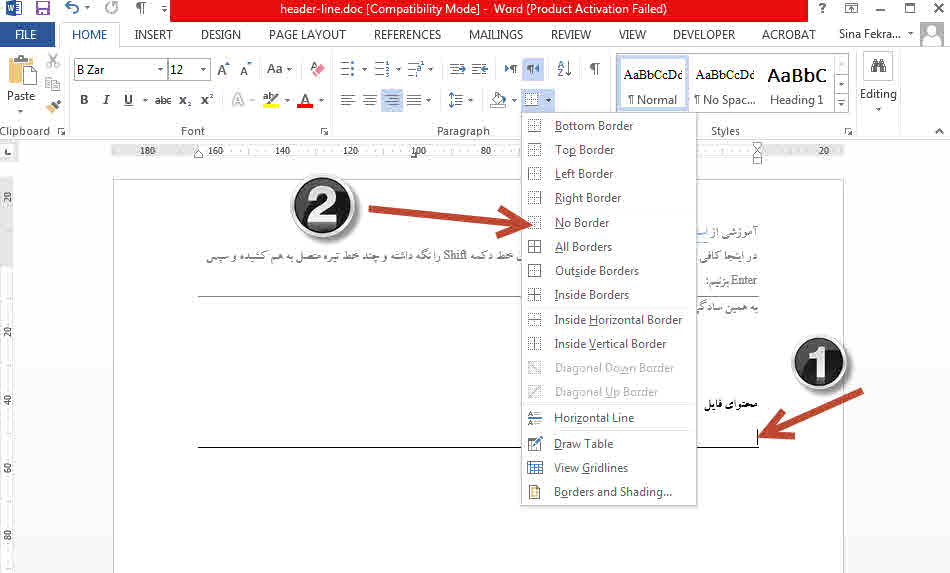The width and height of the screenshot is (950, 573).
Task: Open the font name dropdown
Action: click(x=160, y=70)
